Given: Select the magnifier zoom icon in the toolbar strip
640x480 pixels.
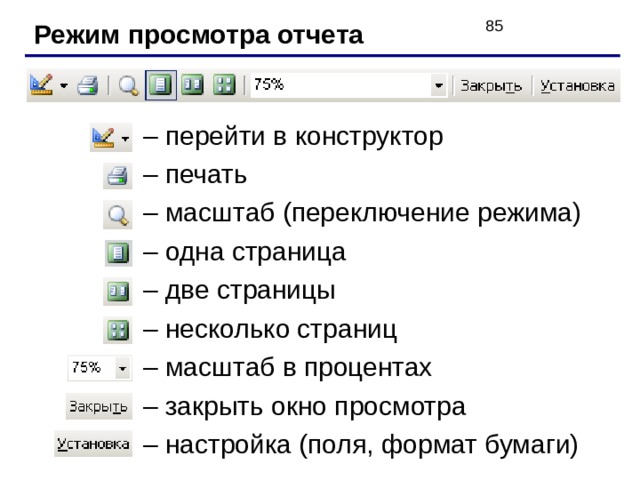Looking at the screenshot, I should 128,86.
